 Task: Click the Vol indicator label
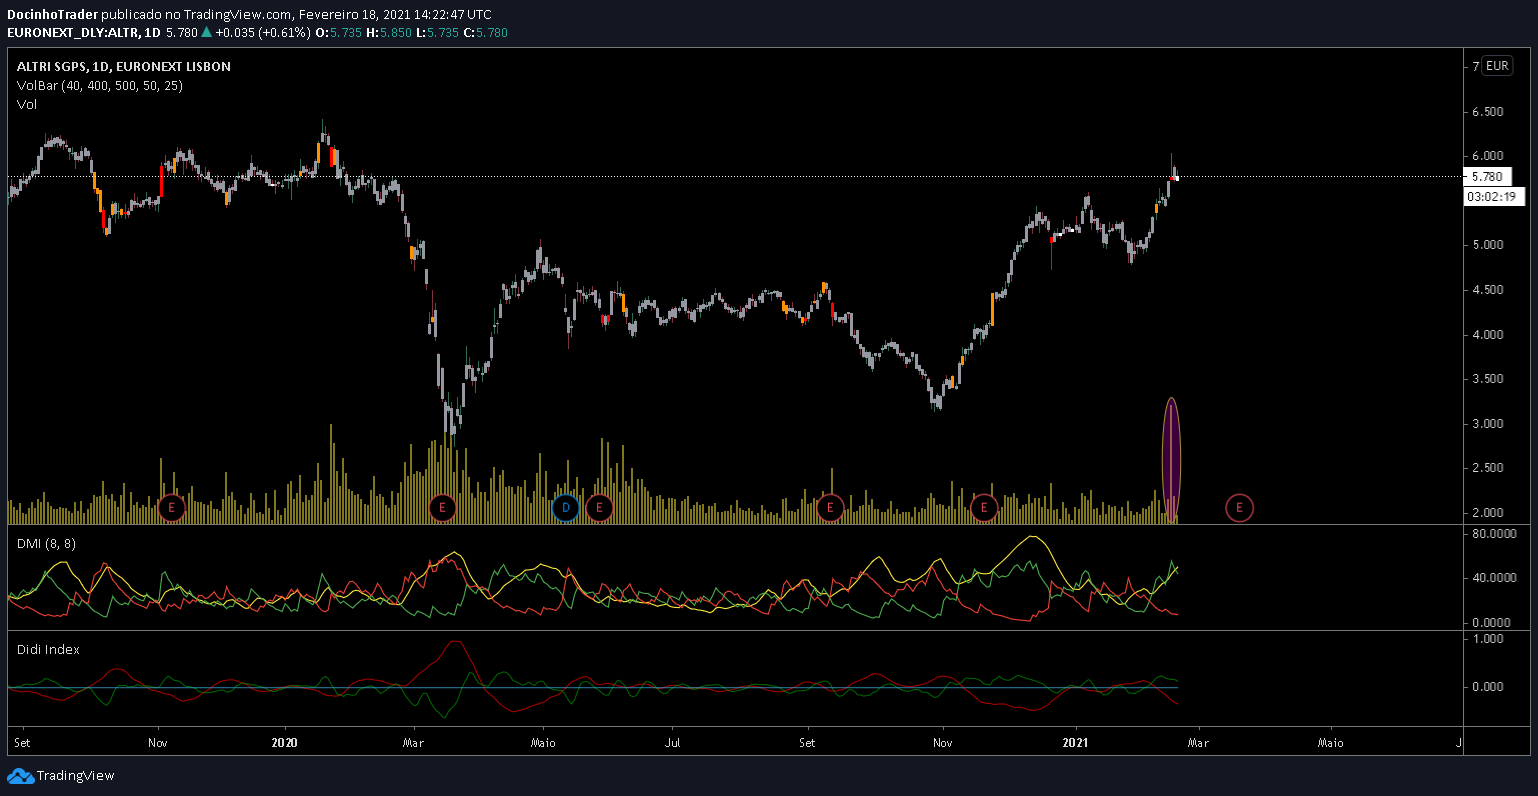(x=27, y=104)
